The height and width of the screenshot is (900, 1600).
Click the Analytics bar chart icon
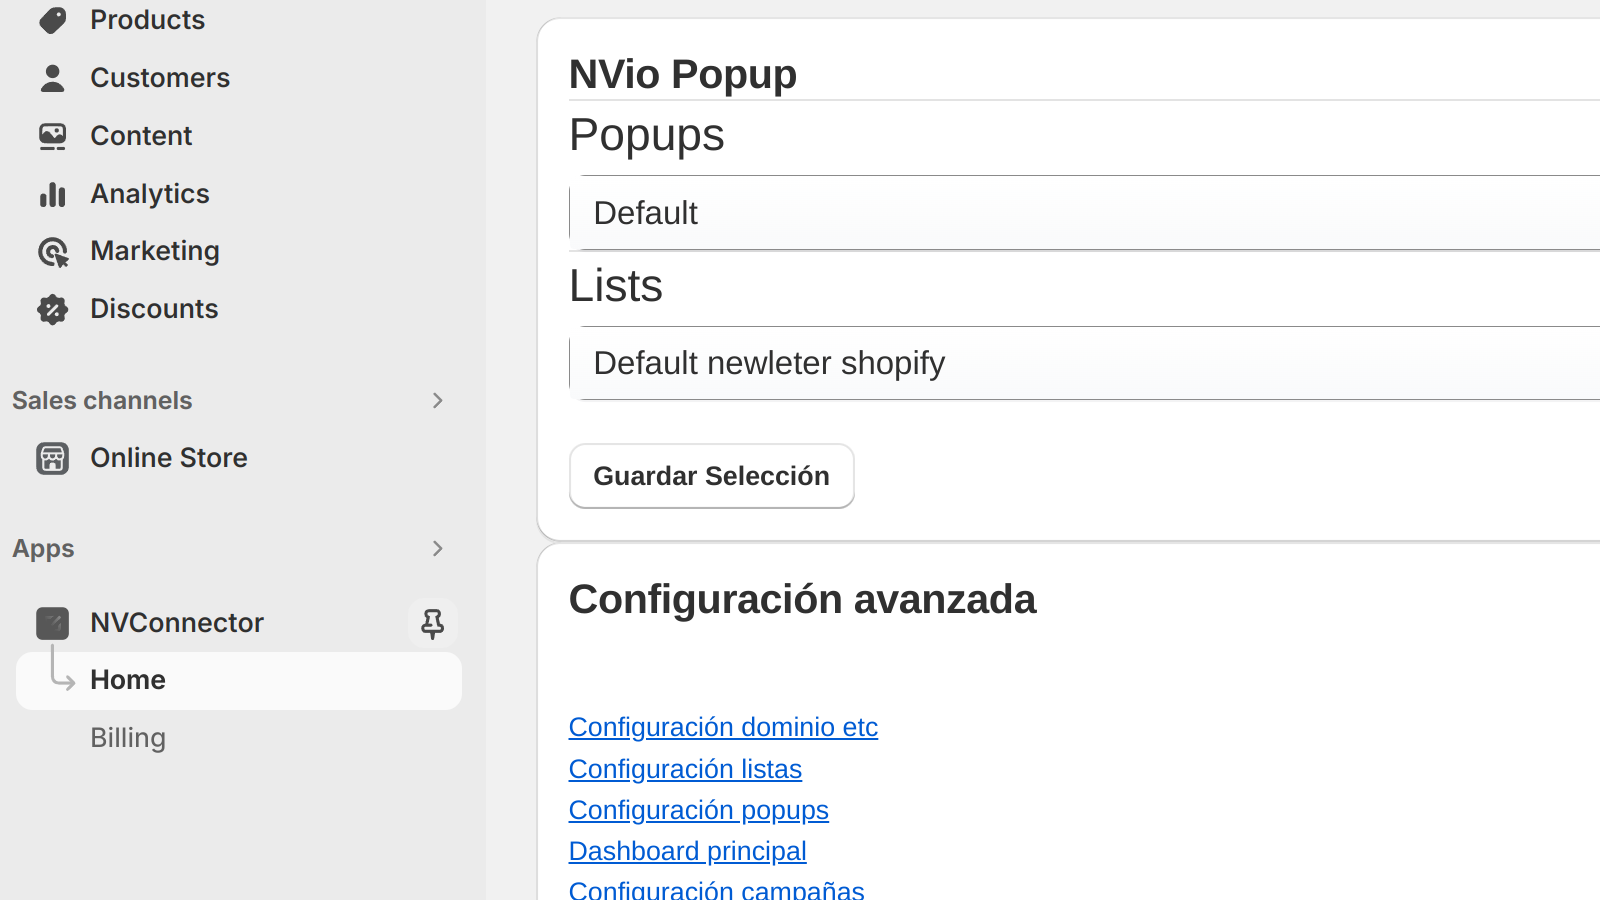pos(53,194)
